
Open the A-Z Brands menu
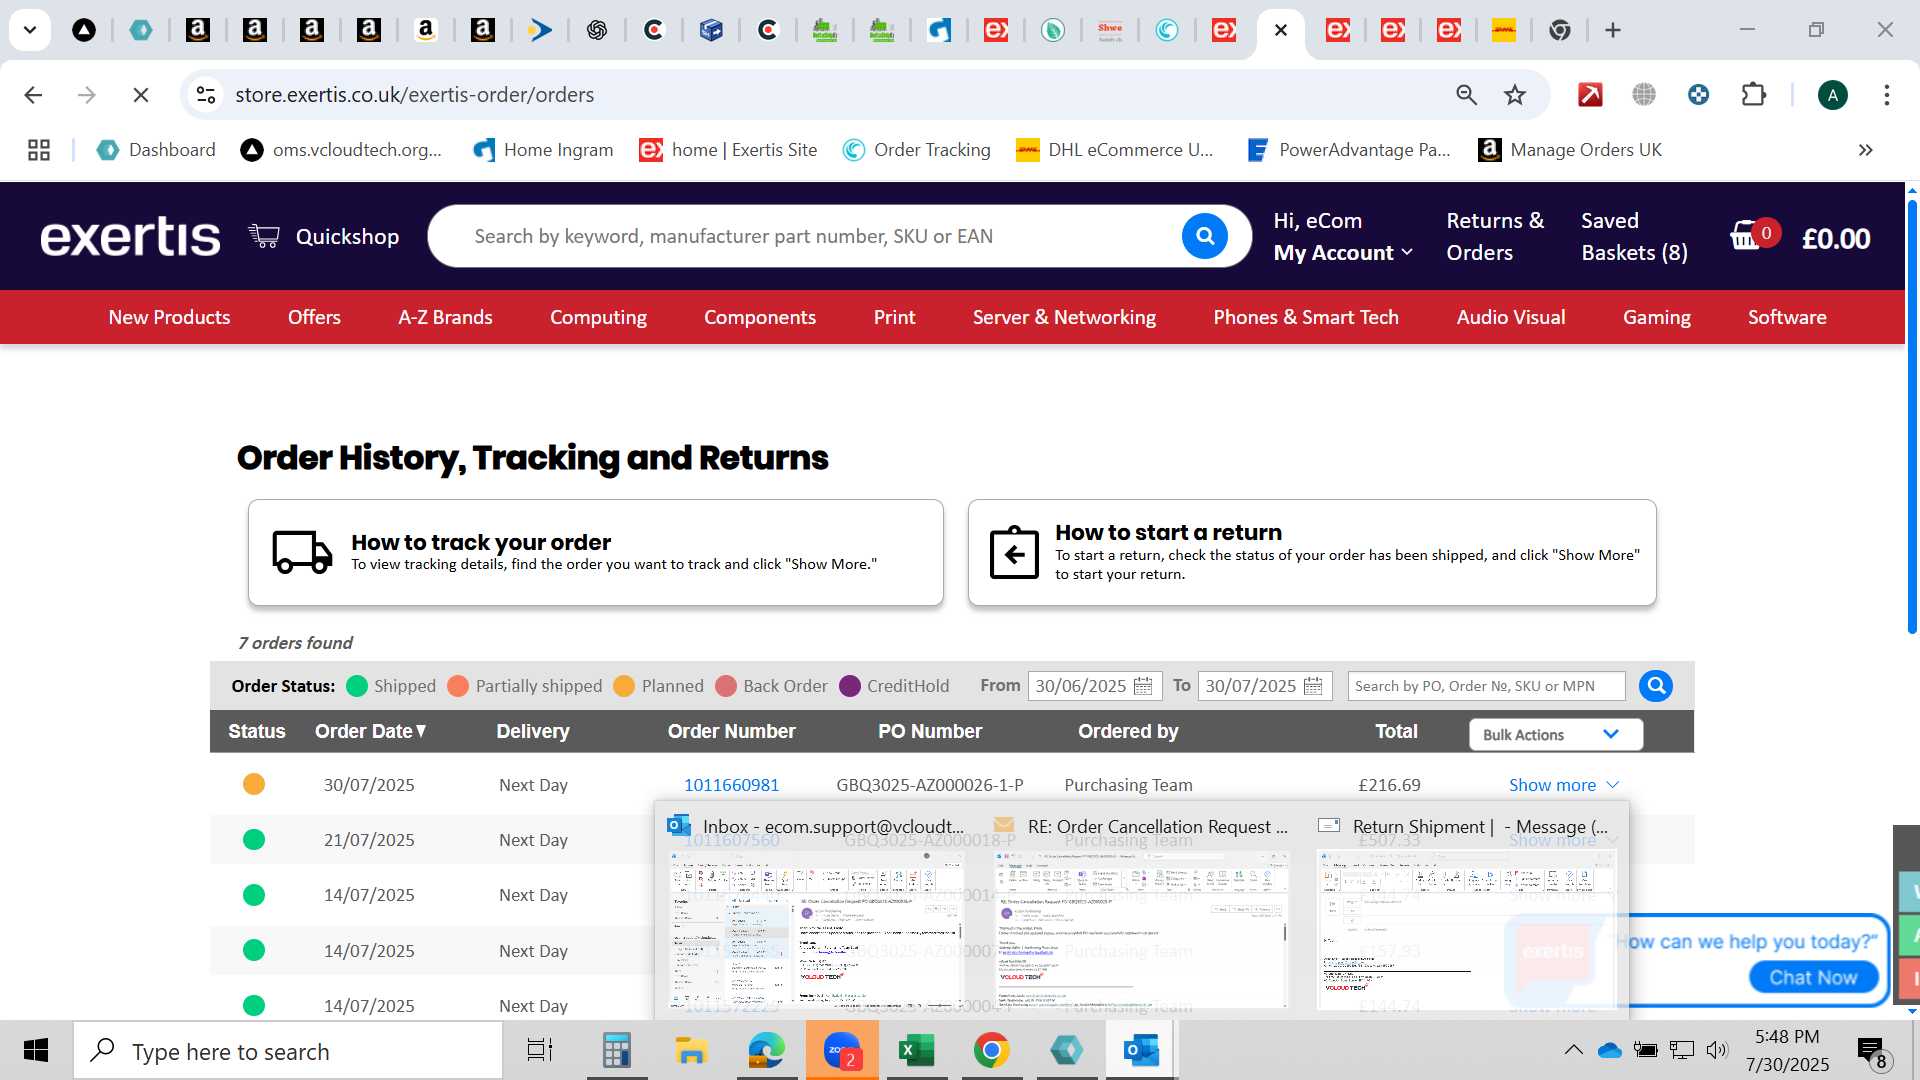pos(445,317)
